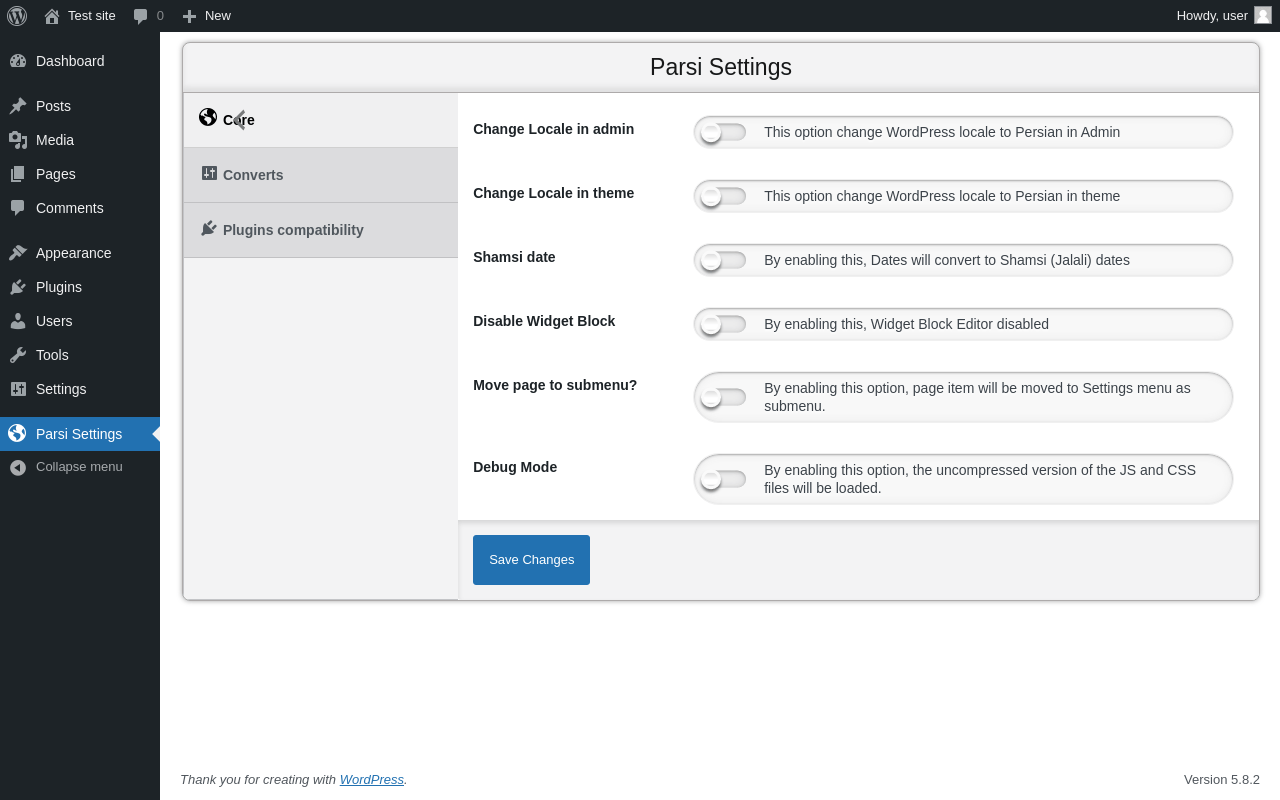
Task: Select the Tools wrench icon
Action: pyautogui.click(x=18, y=355)
